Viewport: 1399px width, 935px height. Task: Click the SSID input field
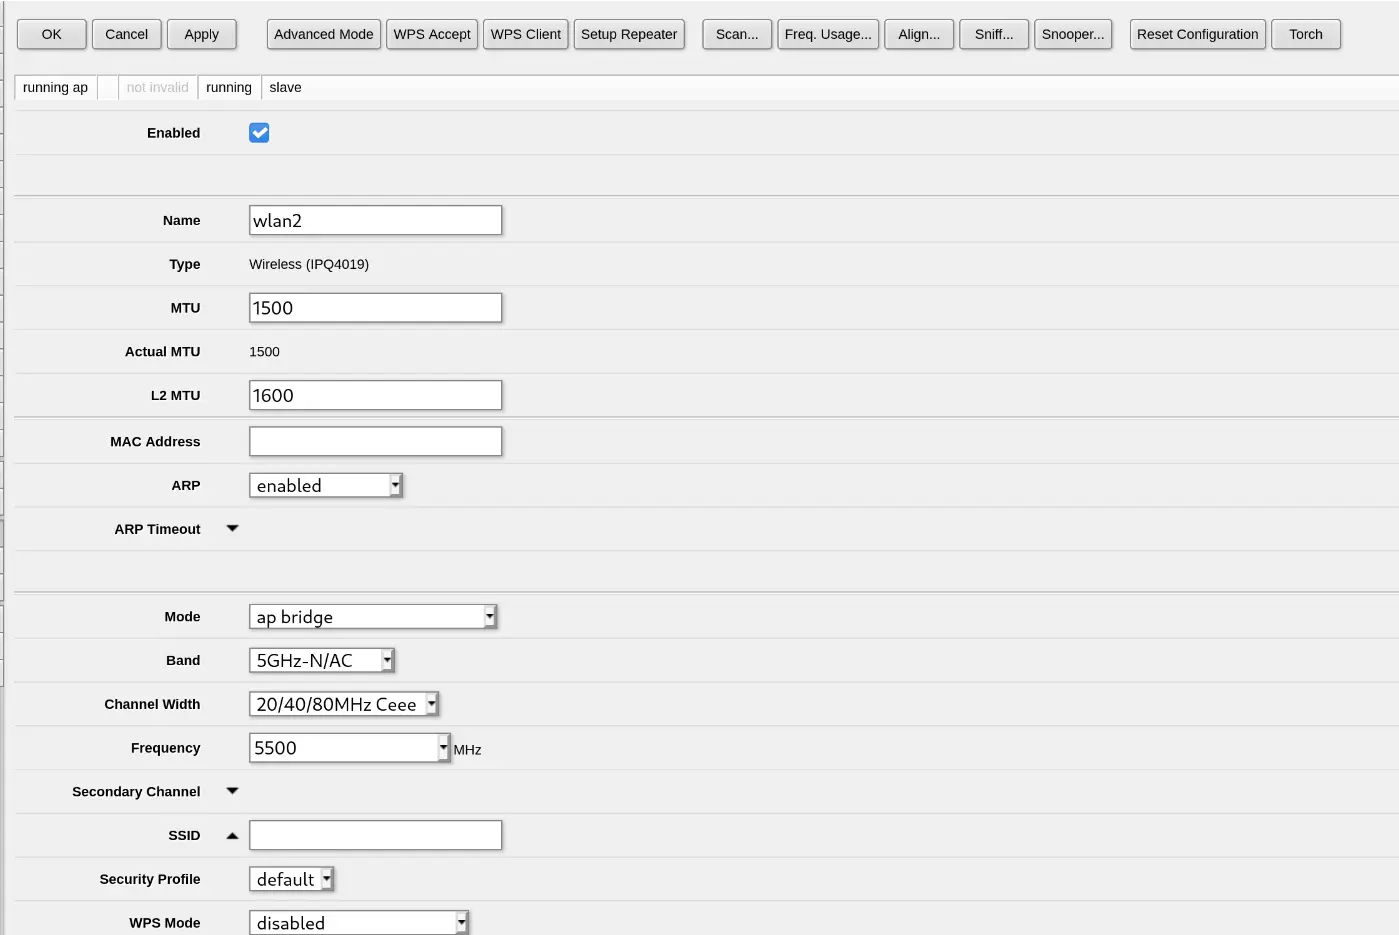375,835
